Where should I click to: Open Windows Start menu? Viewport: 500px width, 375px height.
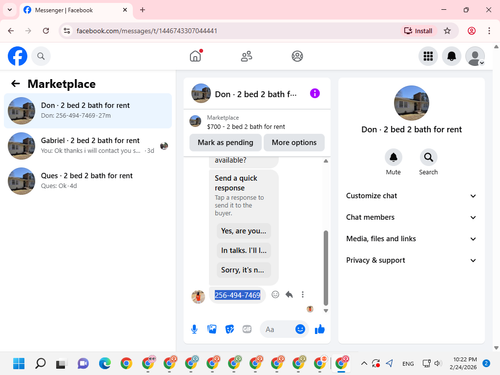[19, 363]
